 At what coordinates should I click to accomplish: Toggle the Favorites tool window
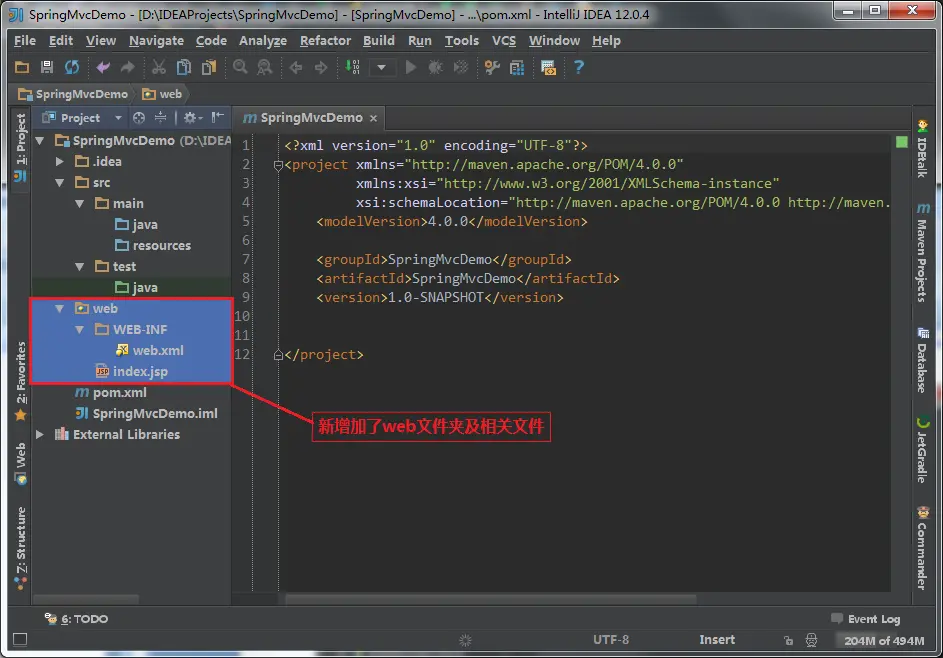[x=20, y=381]
